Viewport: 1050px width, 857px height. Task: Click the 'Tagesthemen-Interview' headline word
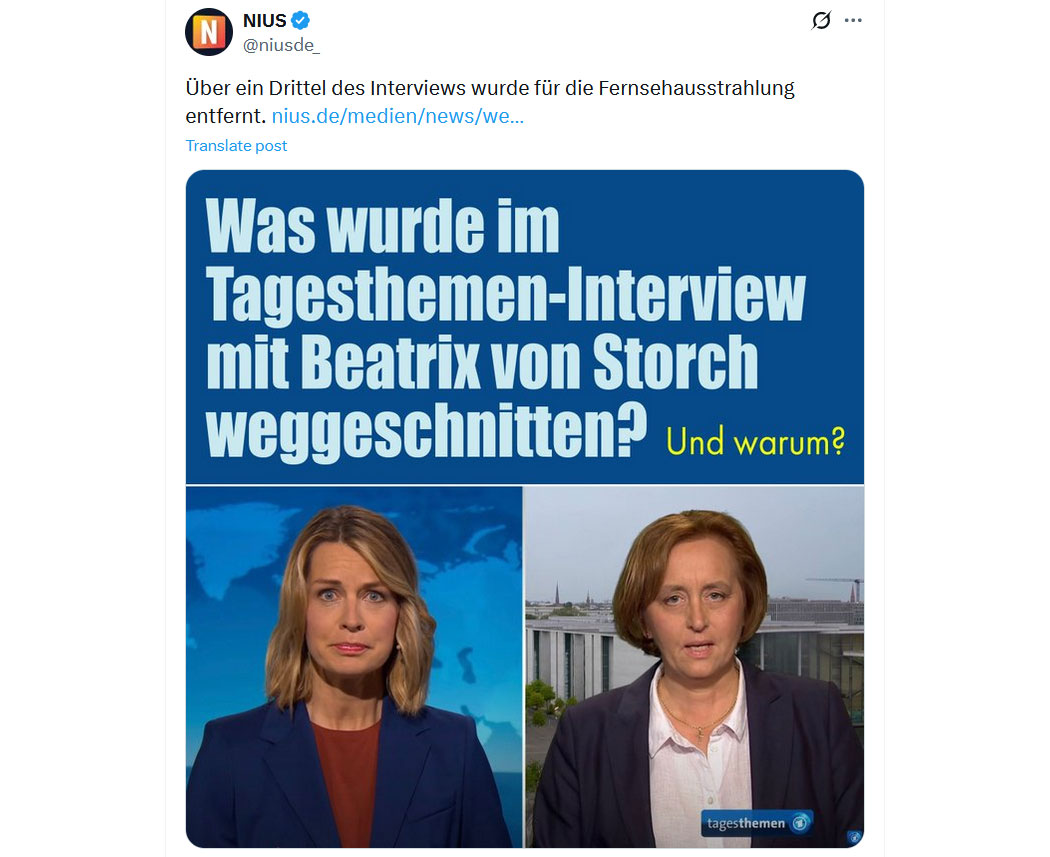[506, 295]
